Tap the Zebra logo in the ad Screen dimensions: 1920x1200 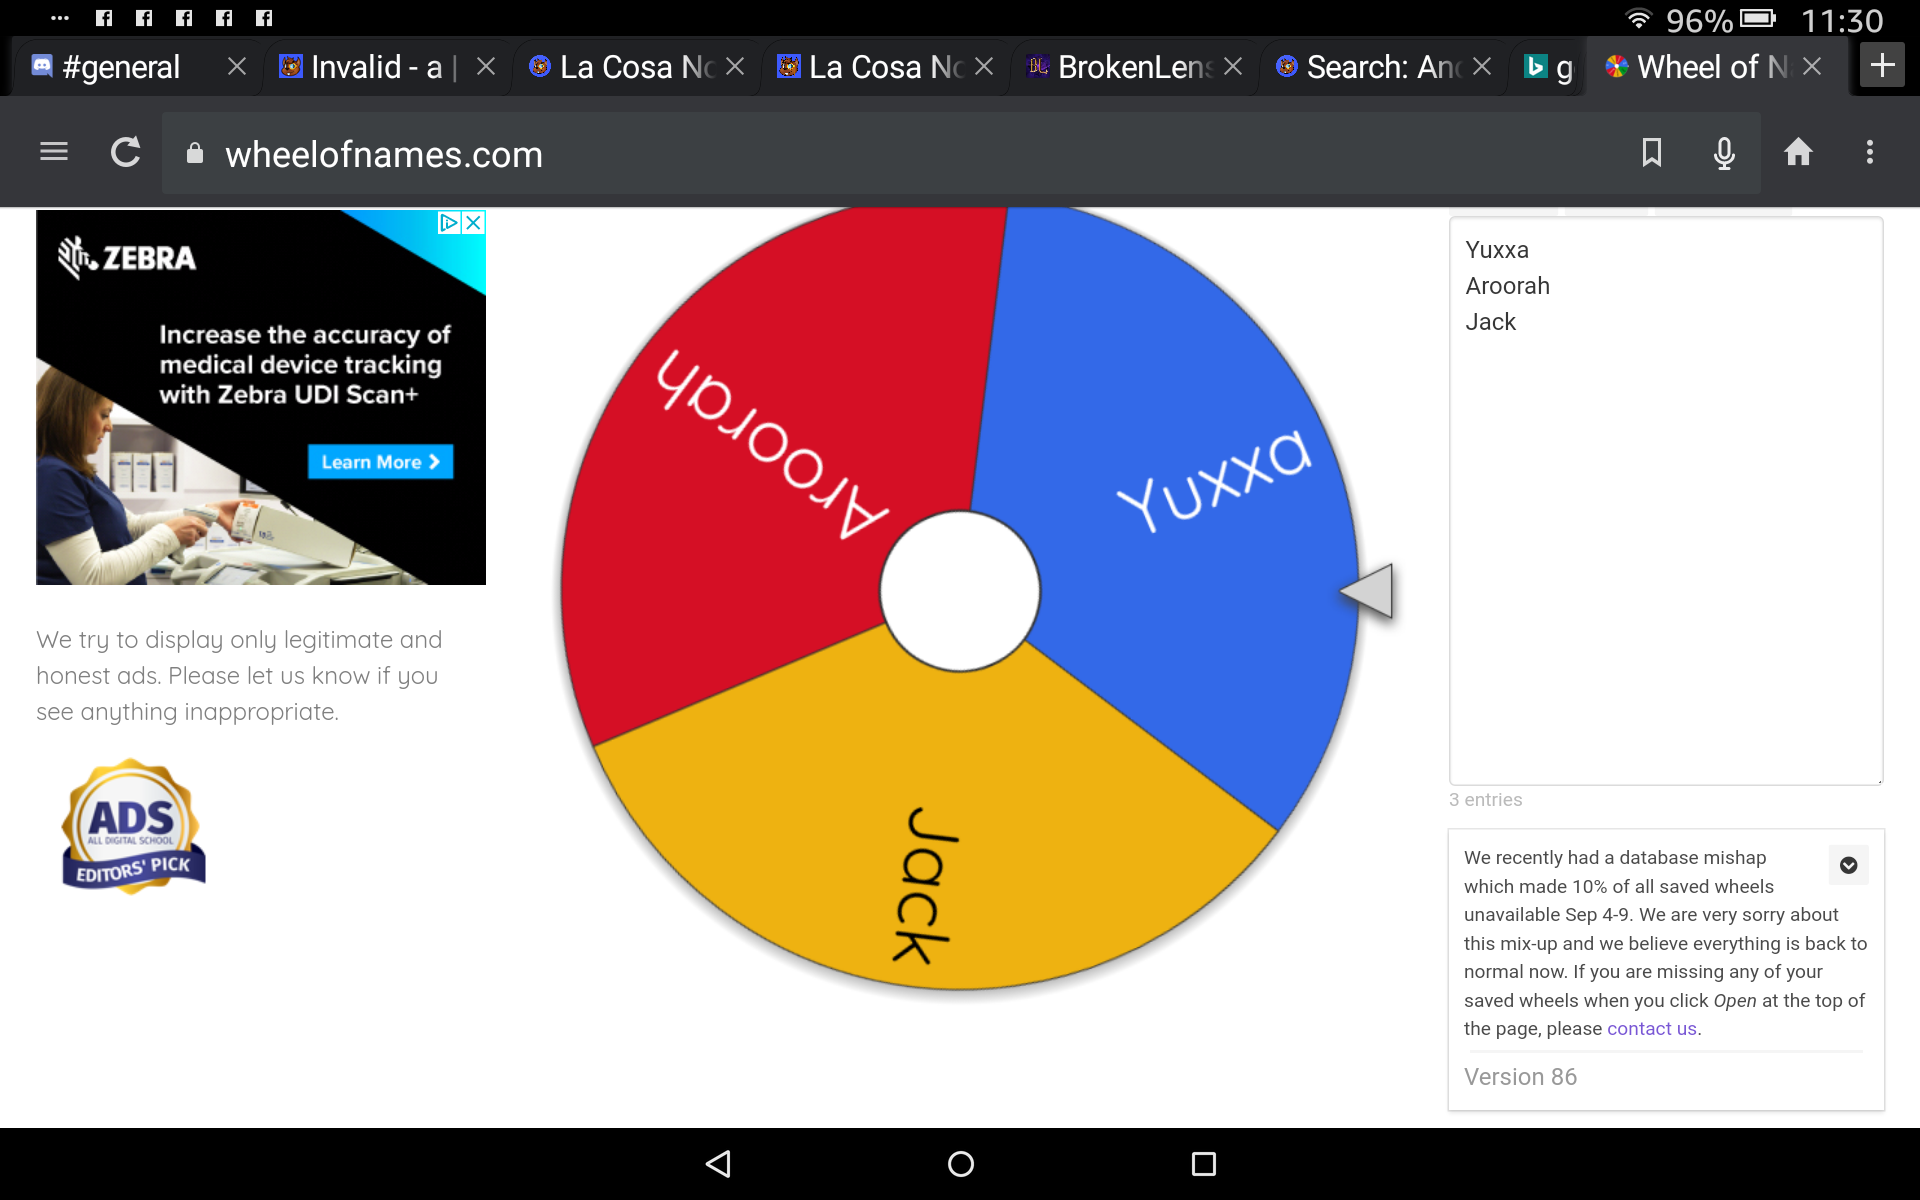(x=126, y=257)
